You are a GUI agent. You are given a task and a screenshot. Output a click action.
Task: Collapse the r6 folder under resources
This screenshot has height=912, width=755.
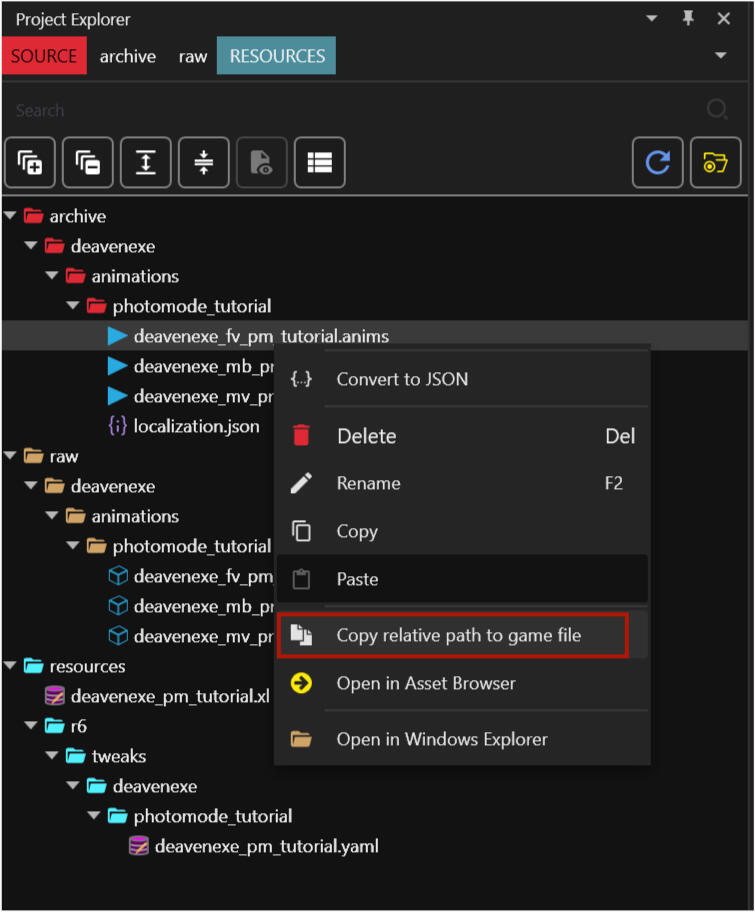pyautogui.click(x=31, y=726)
